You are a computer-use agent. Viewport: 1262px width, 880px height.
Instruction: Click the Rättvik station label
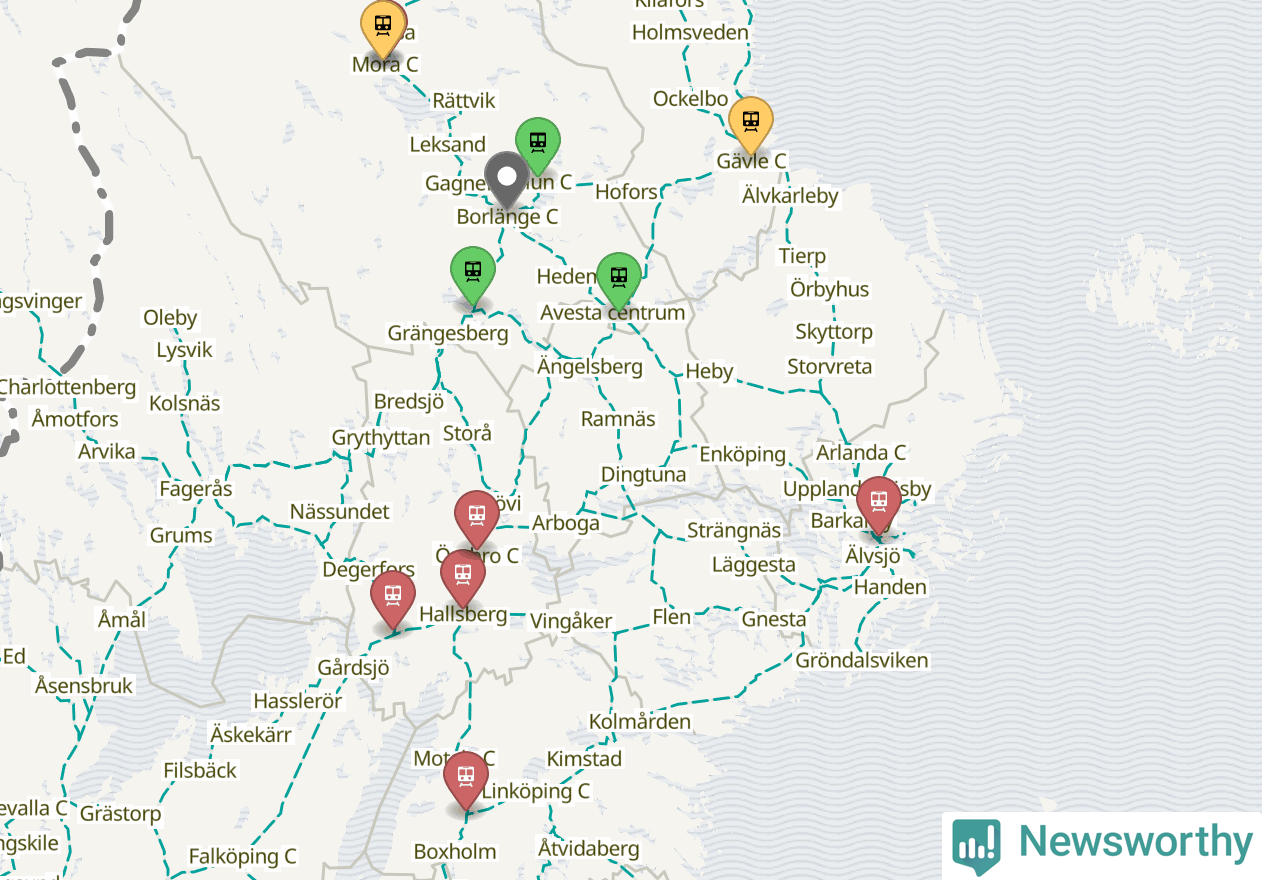click(x=464, y=101)
